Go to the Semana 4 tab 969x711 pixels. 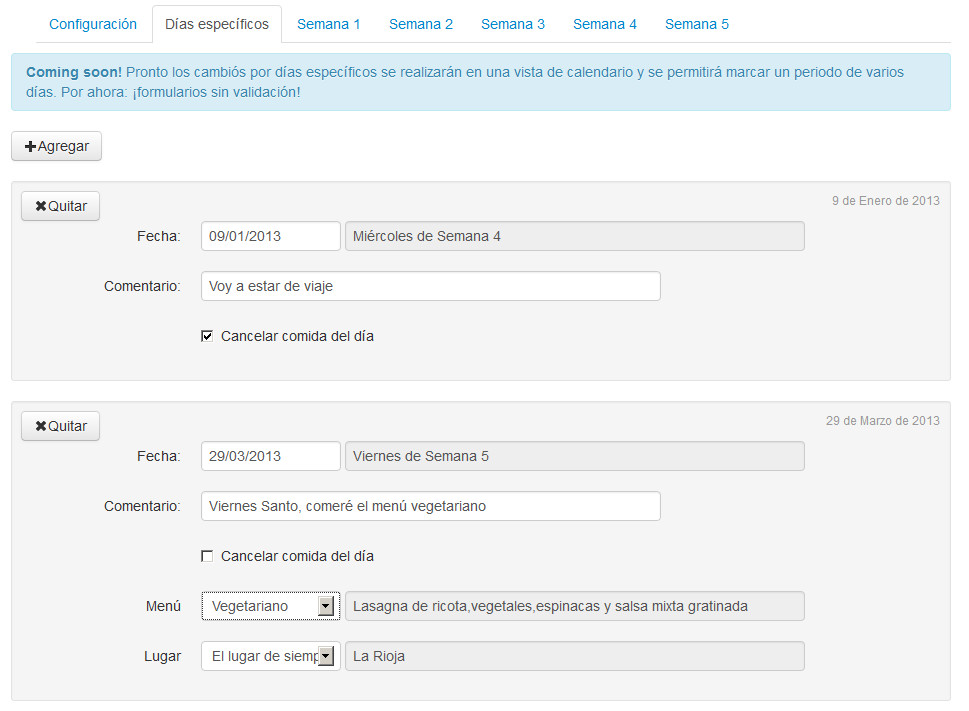coord(604,24)
